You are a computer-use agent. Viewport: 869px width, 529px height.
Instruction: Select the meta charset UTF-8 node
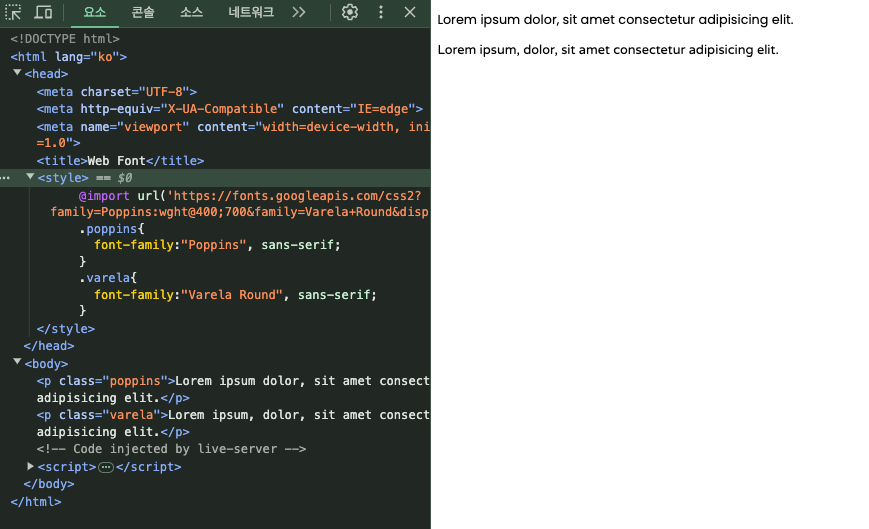(x=117, y=91)
